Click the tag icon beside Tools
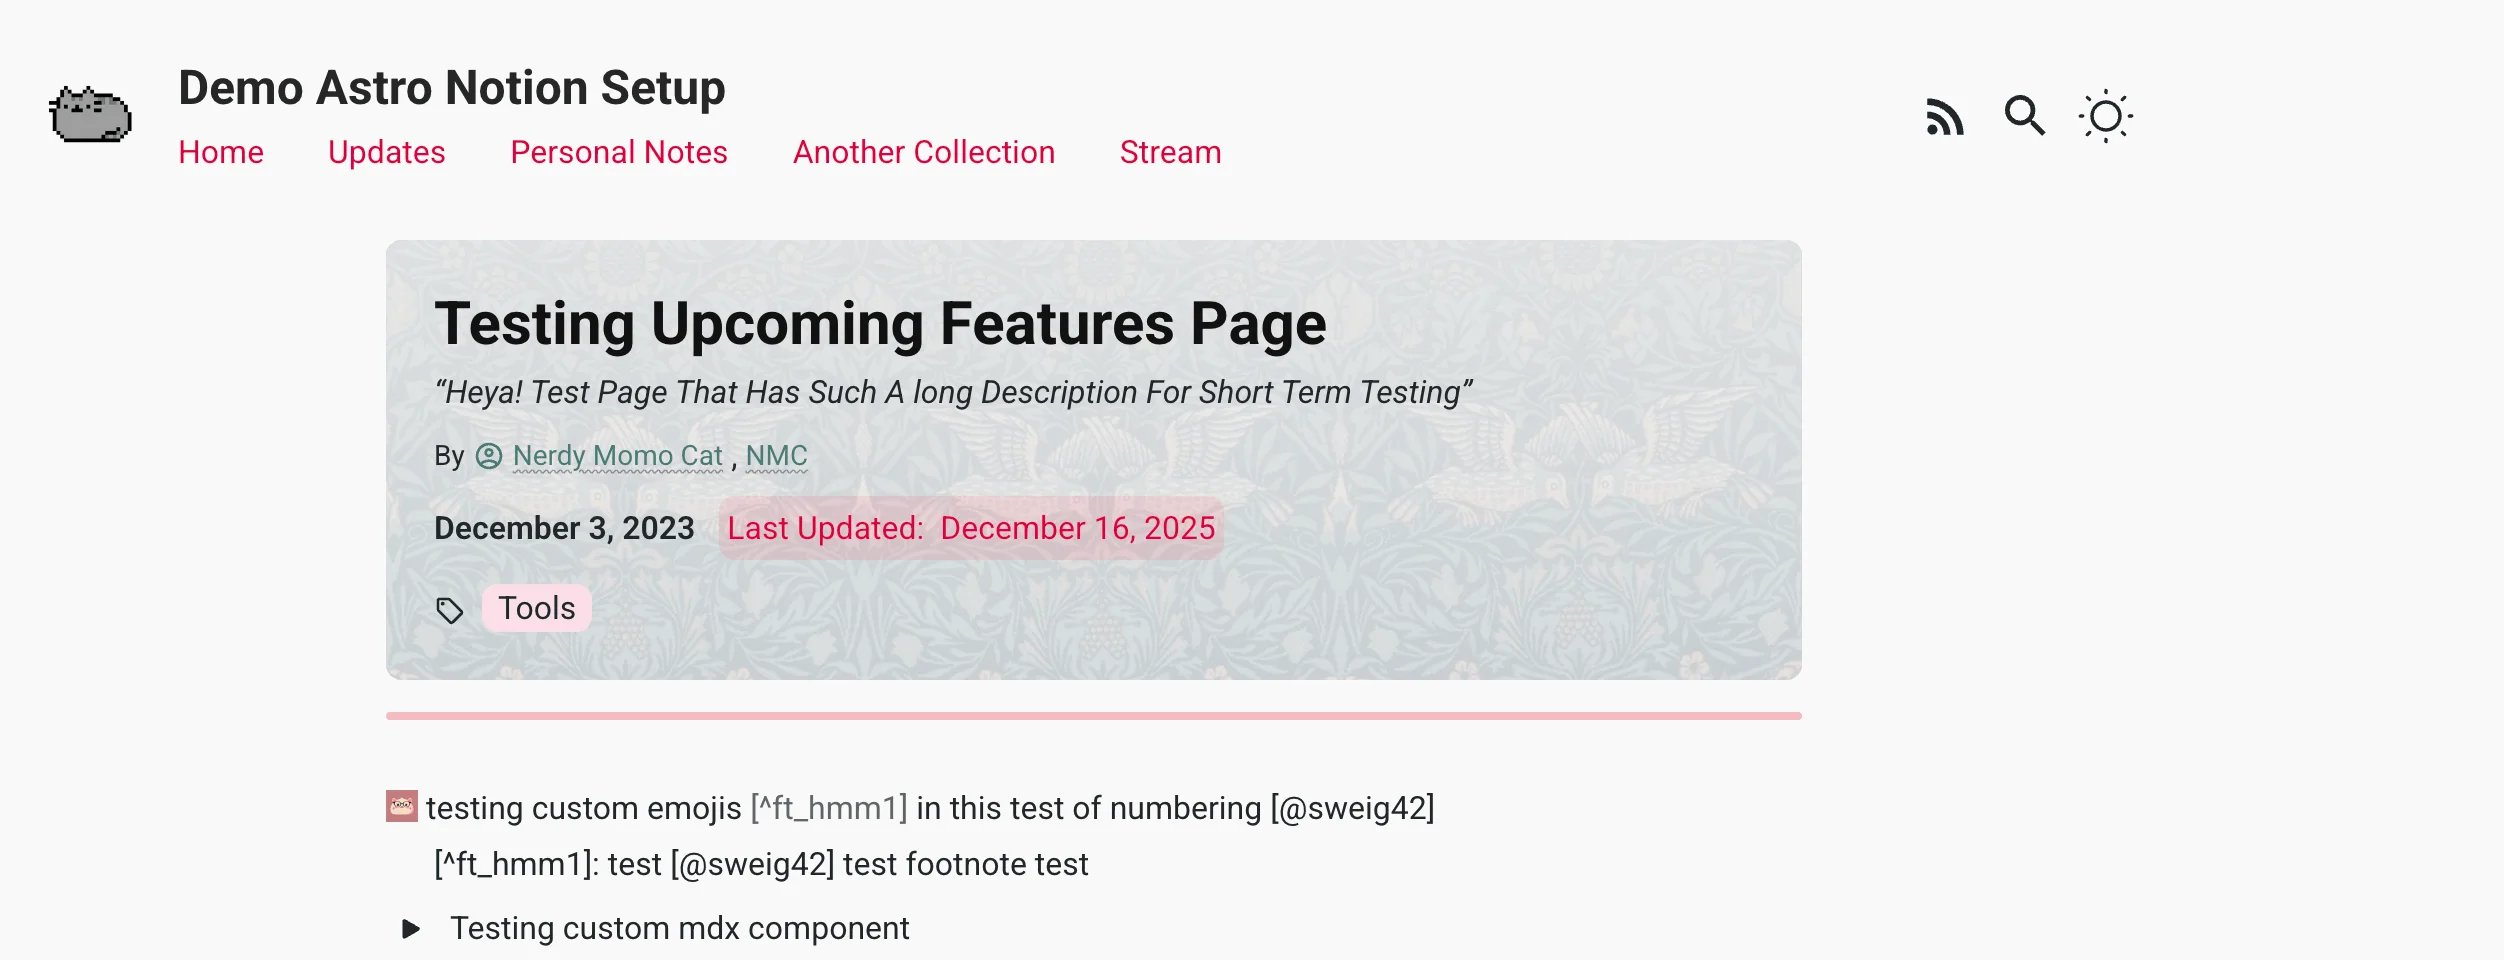2504x960 pixels. point(450,610)
